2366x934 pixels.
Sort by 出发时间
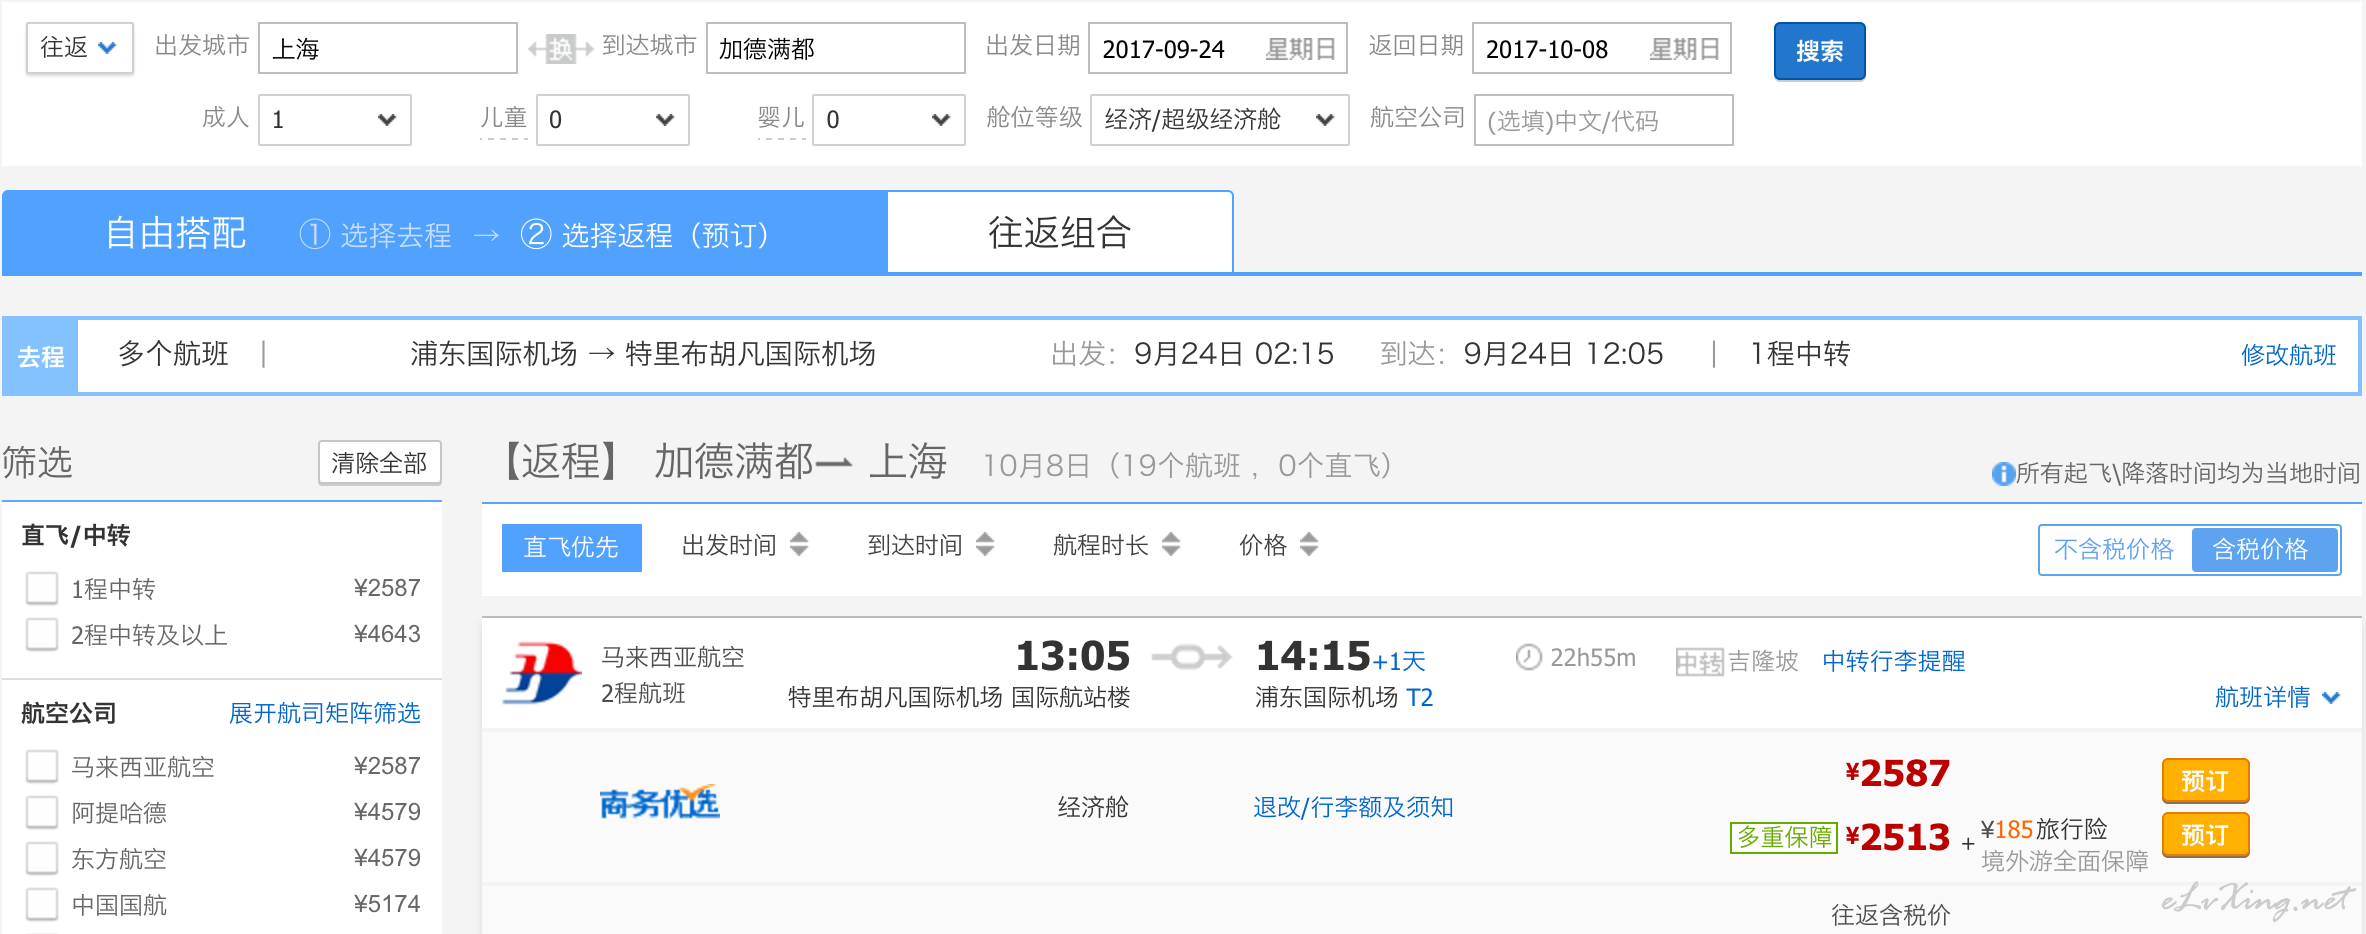729,545
